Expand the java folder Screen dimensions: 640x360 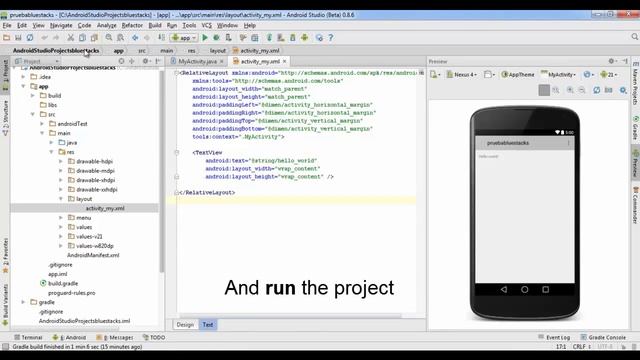(52, 142)
